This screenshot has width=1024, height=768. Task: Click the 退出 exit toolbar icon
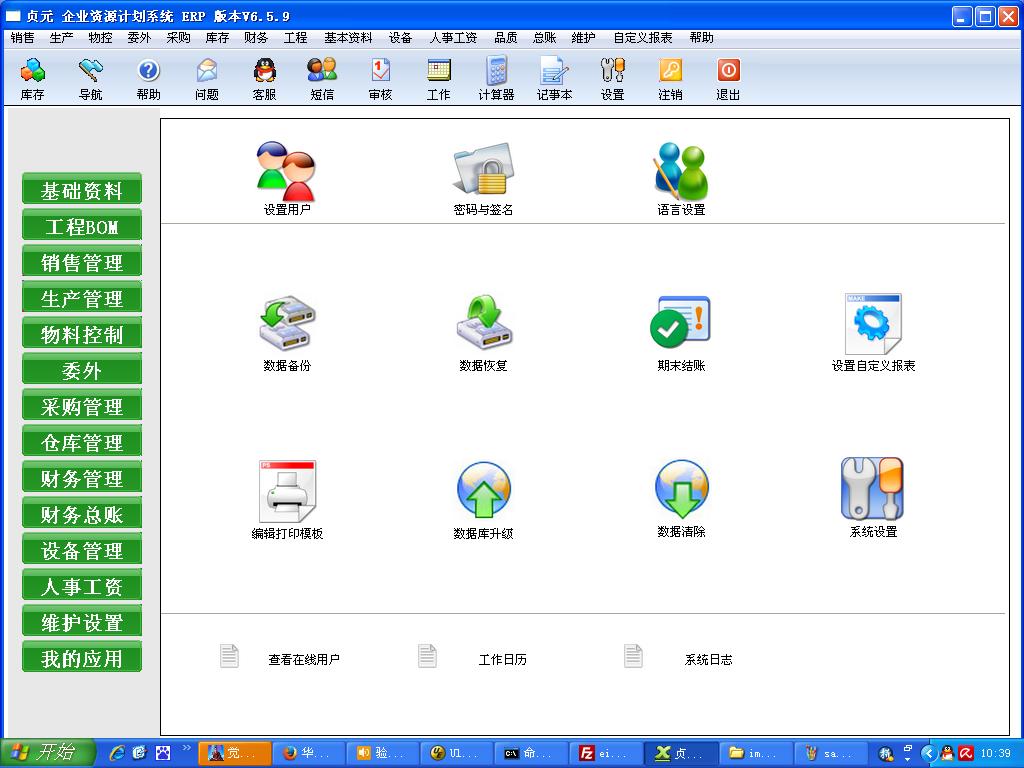tap(728, 79)
